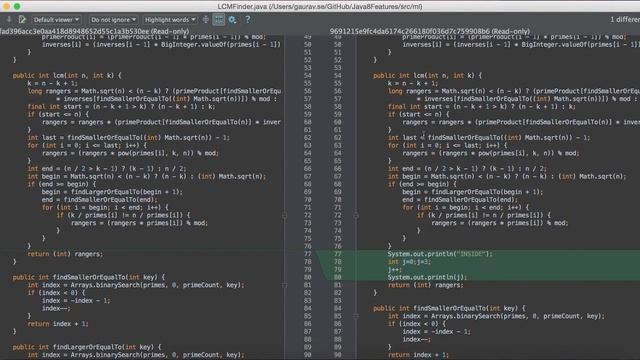The width and height of the screenshot is (640, 360).
Task: Click return (int) rangers; in left pane
Action: tap(65, 254)
